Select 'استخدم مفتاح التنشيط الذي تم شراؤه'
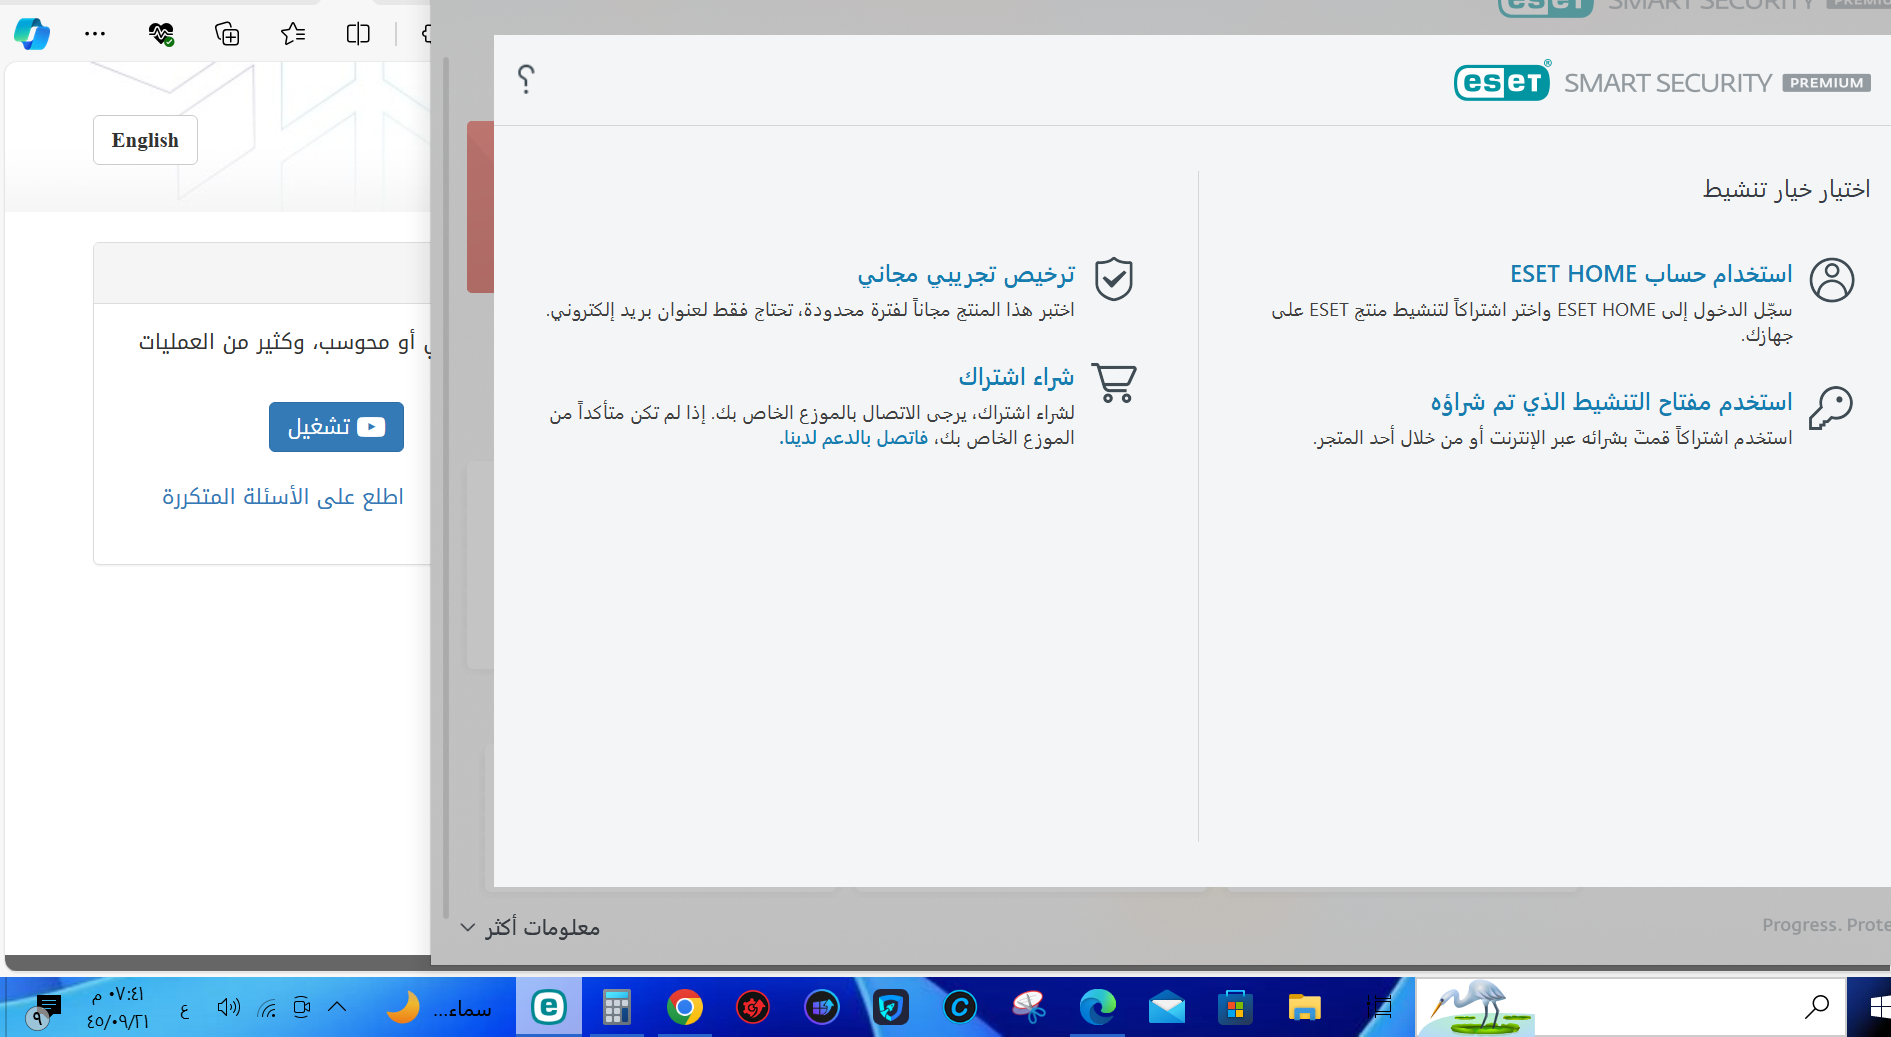The image size is (1891, 1037). pos(1611,402)
